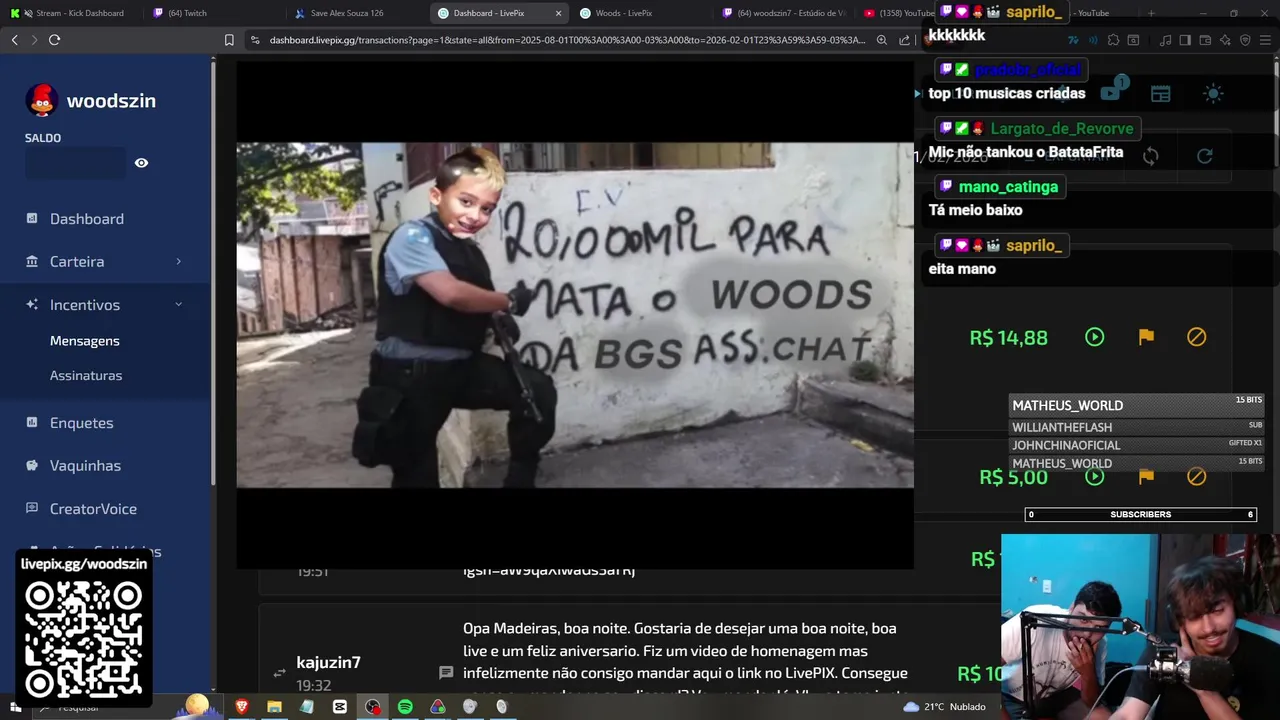1280x720 pixels.
Task: Open the page zoom magnifier in address bar
Action: point(881,40)
